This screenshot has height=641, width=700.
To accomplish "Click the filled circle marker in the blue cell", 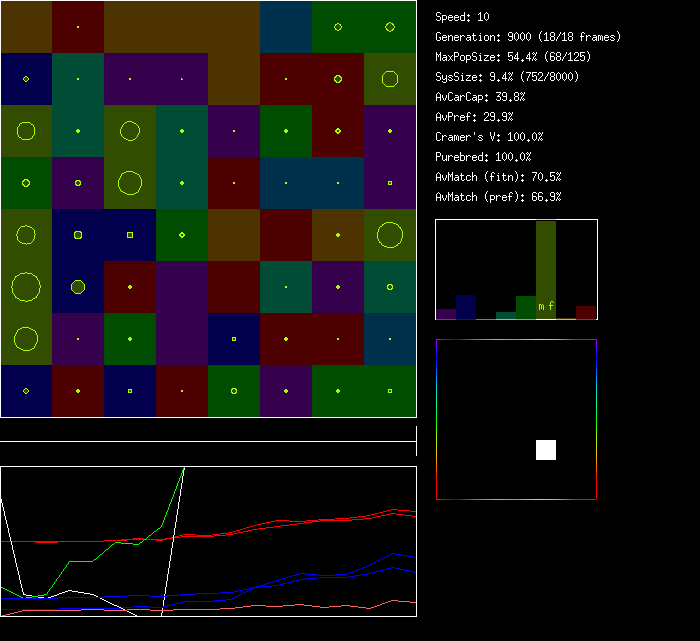I will (78, 287).
